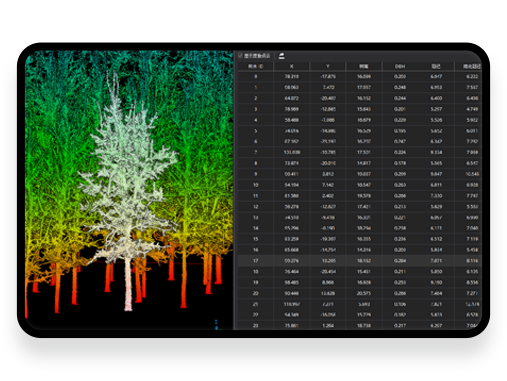Click the white highlighted tree crown in the point cloud

(128, 167)
